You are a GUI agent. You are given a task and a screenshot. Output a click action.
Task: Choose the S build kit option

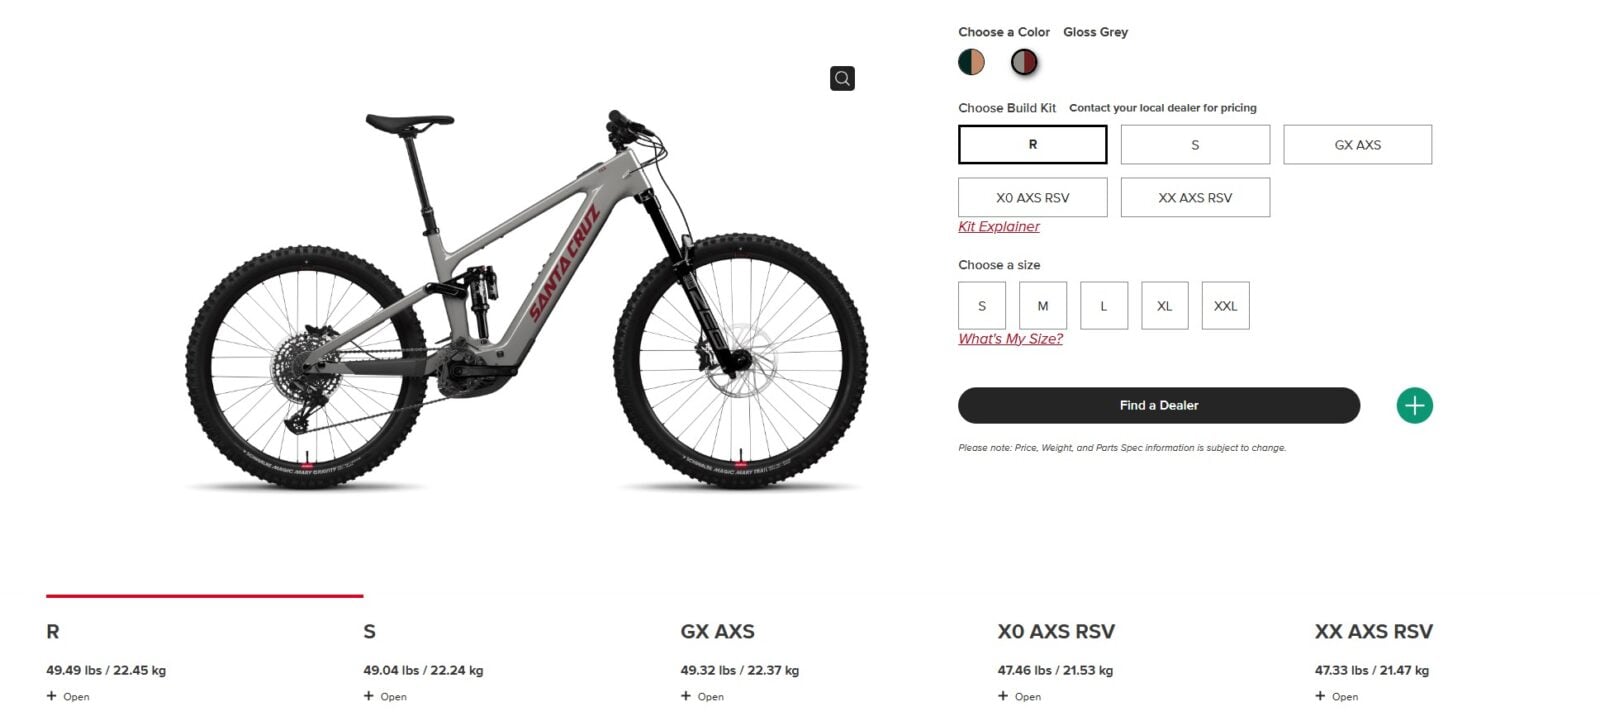1195,144
